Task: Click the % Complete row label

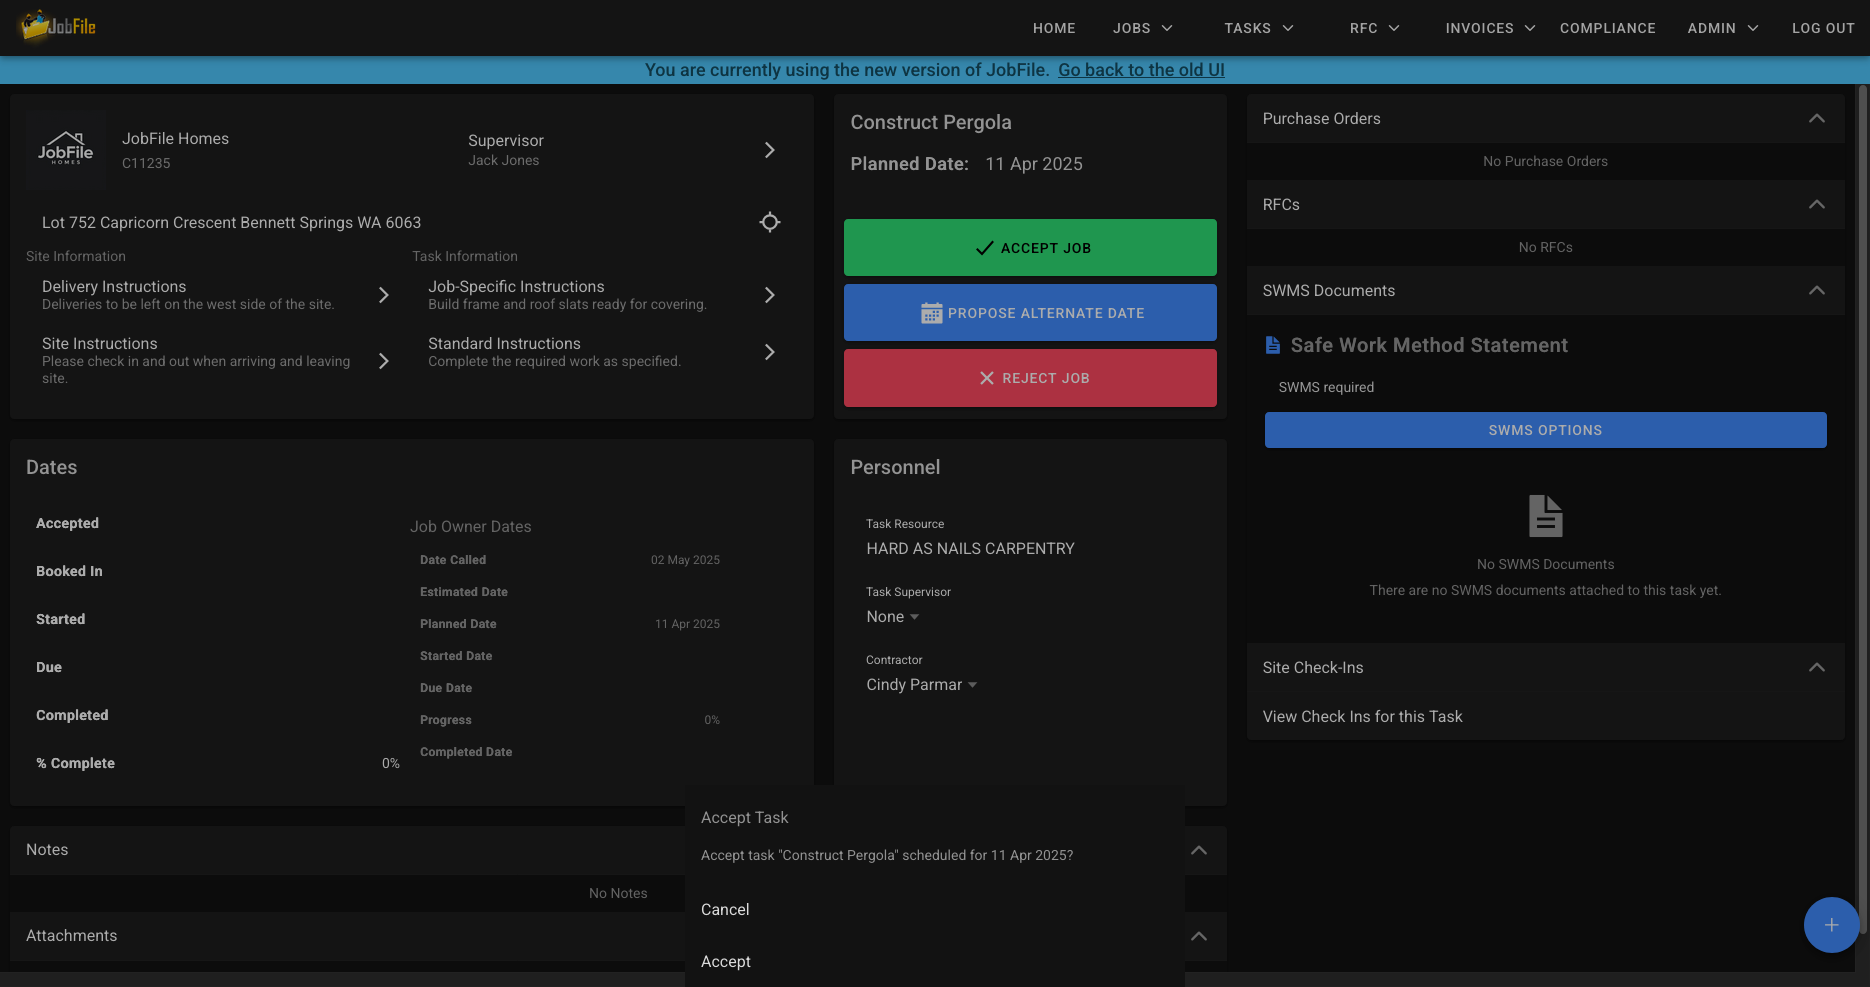Action: pos(75,763)
